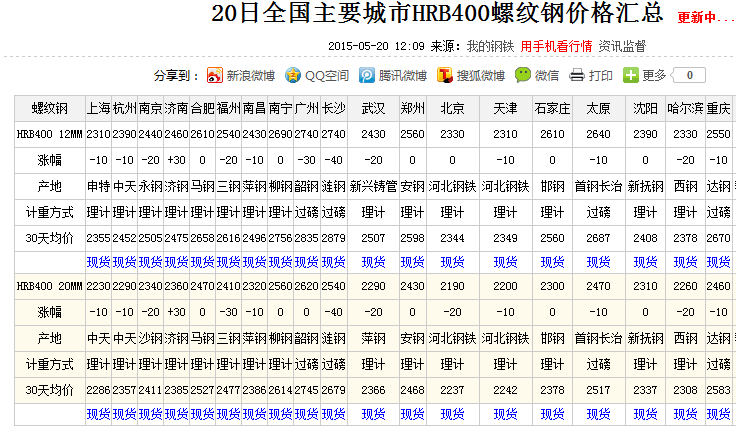Open 现货 link under 武汉 12MM section
This screenshot has width=736, height=427.
[x=373, y=262]
